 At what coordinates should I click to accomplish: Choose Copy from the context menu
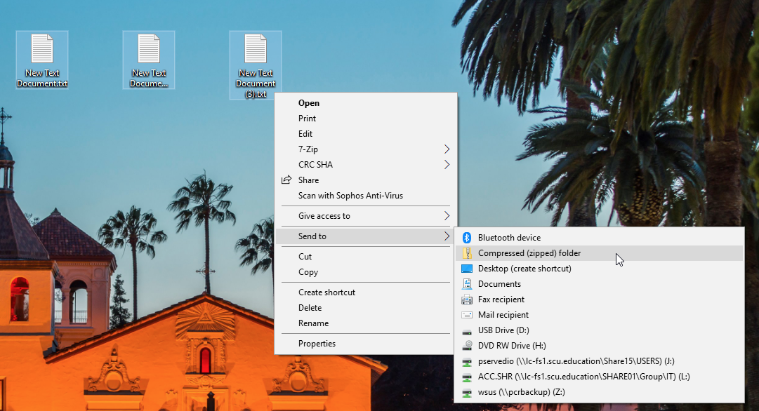[365, 272]
